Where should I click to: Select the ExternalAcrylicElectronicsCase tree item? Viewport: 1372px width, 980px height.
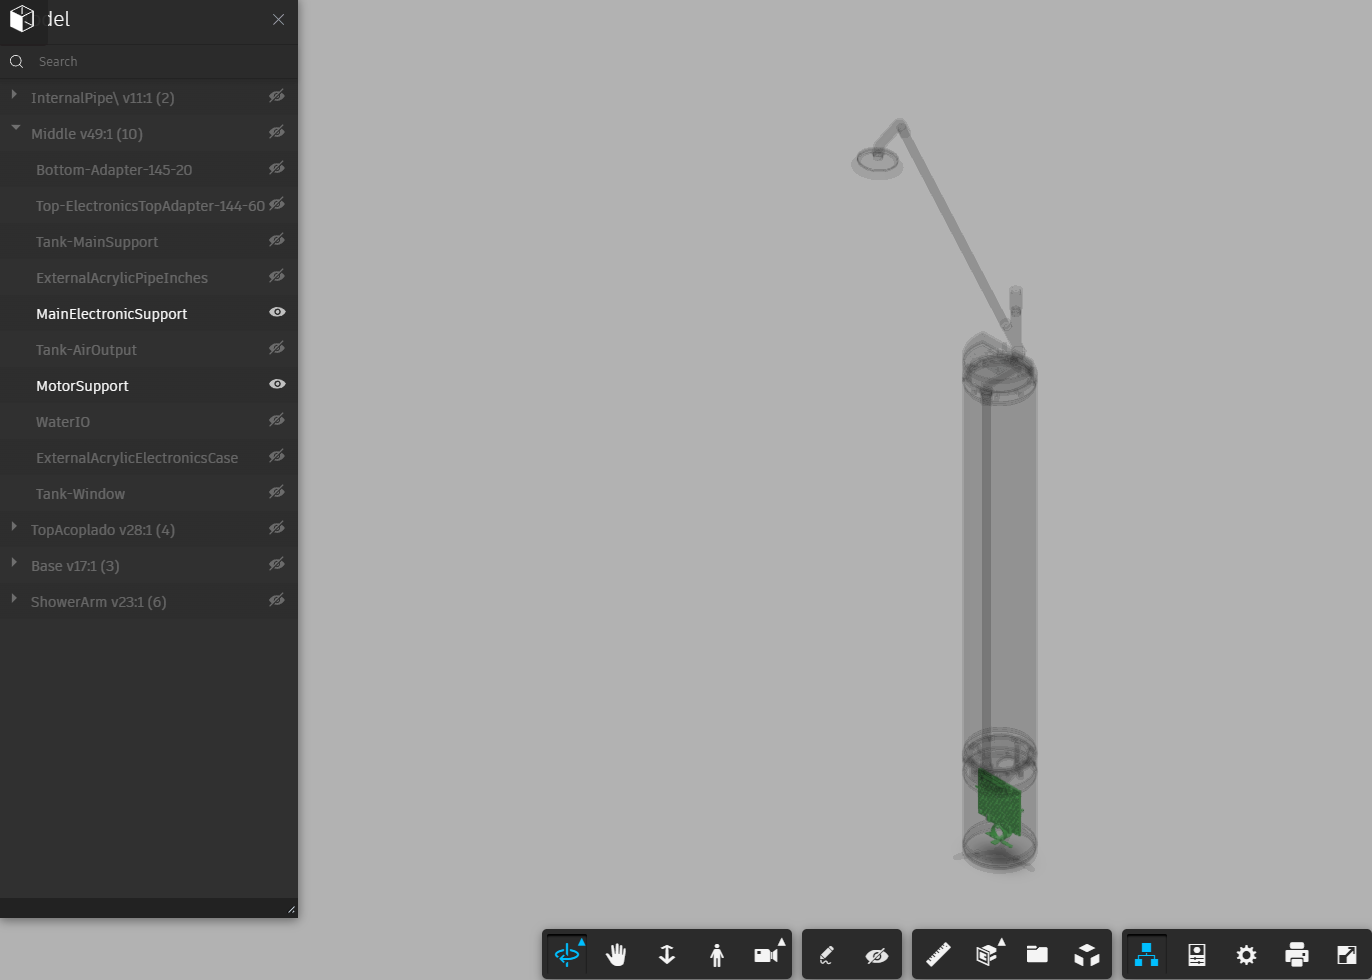[137, 458]
